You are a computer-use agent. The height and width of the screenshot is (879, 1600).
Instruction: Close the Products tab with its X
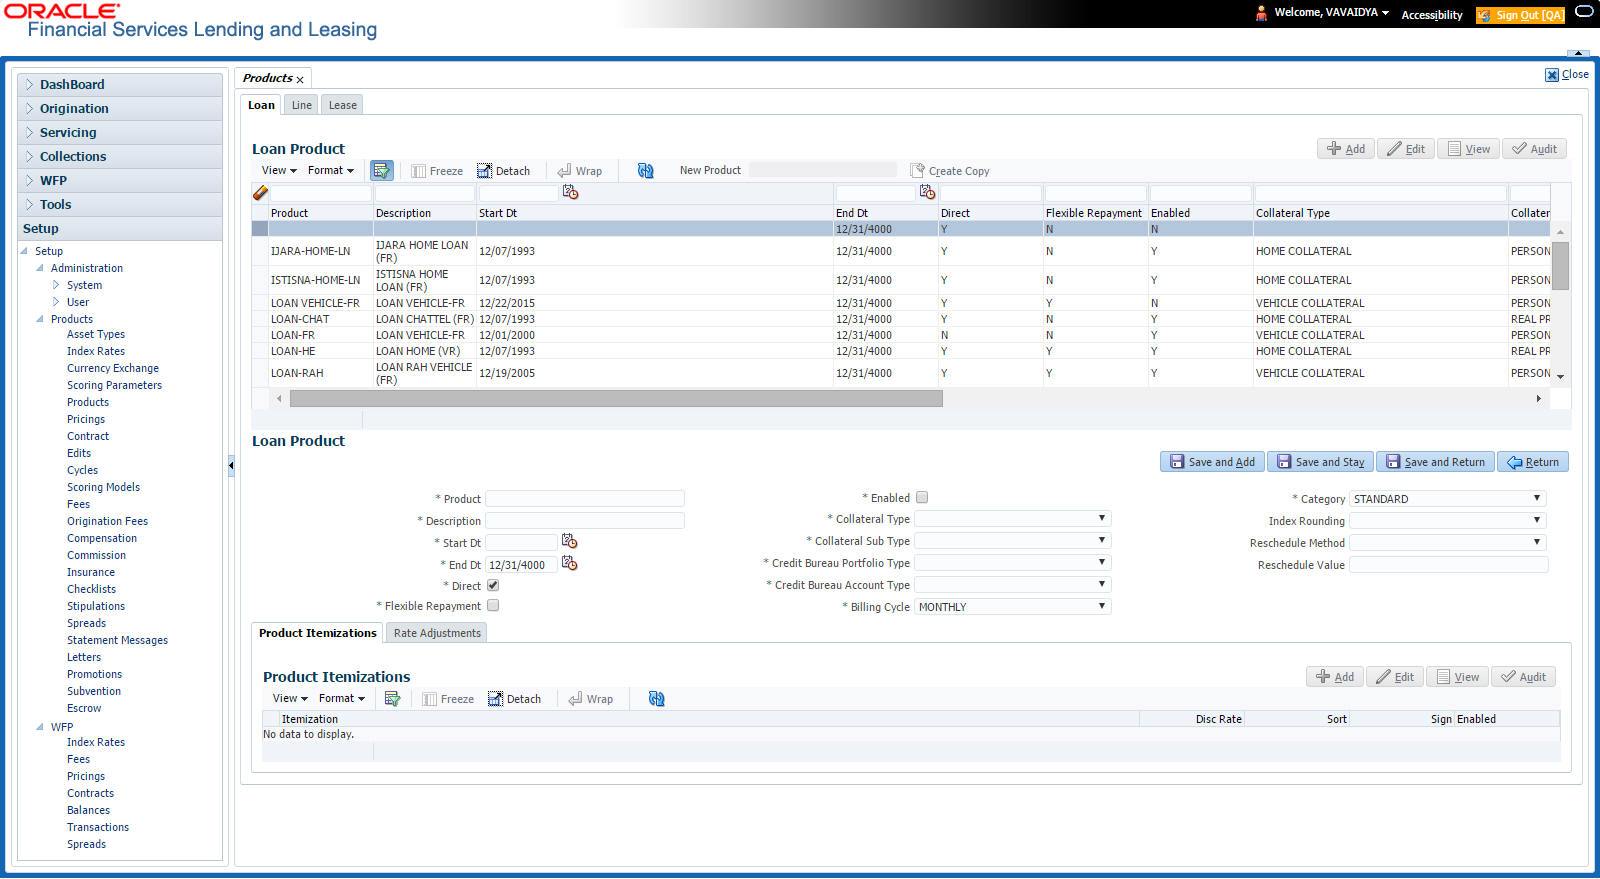coord(300,79)
